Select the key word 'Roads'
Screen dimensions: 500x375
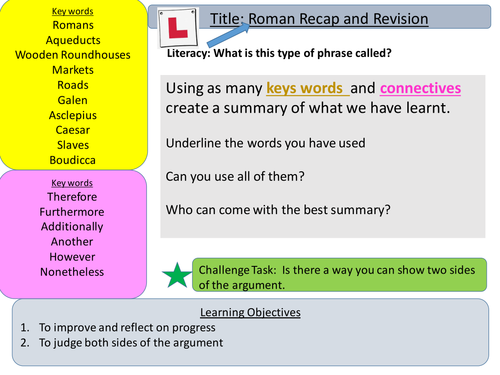(x=73, y=85)
